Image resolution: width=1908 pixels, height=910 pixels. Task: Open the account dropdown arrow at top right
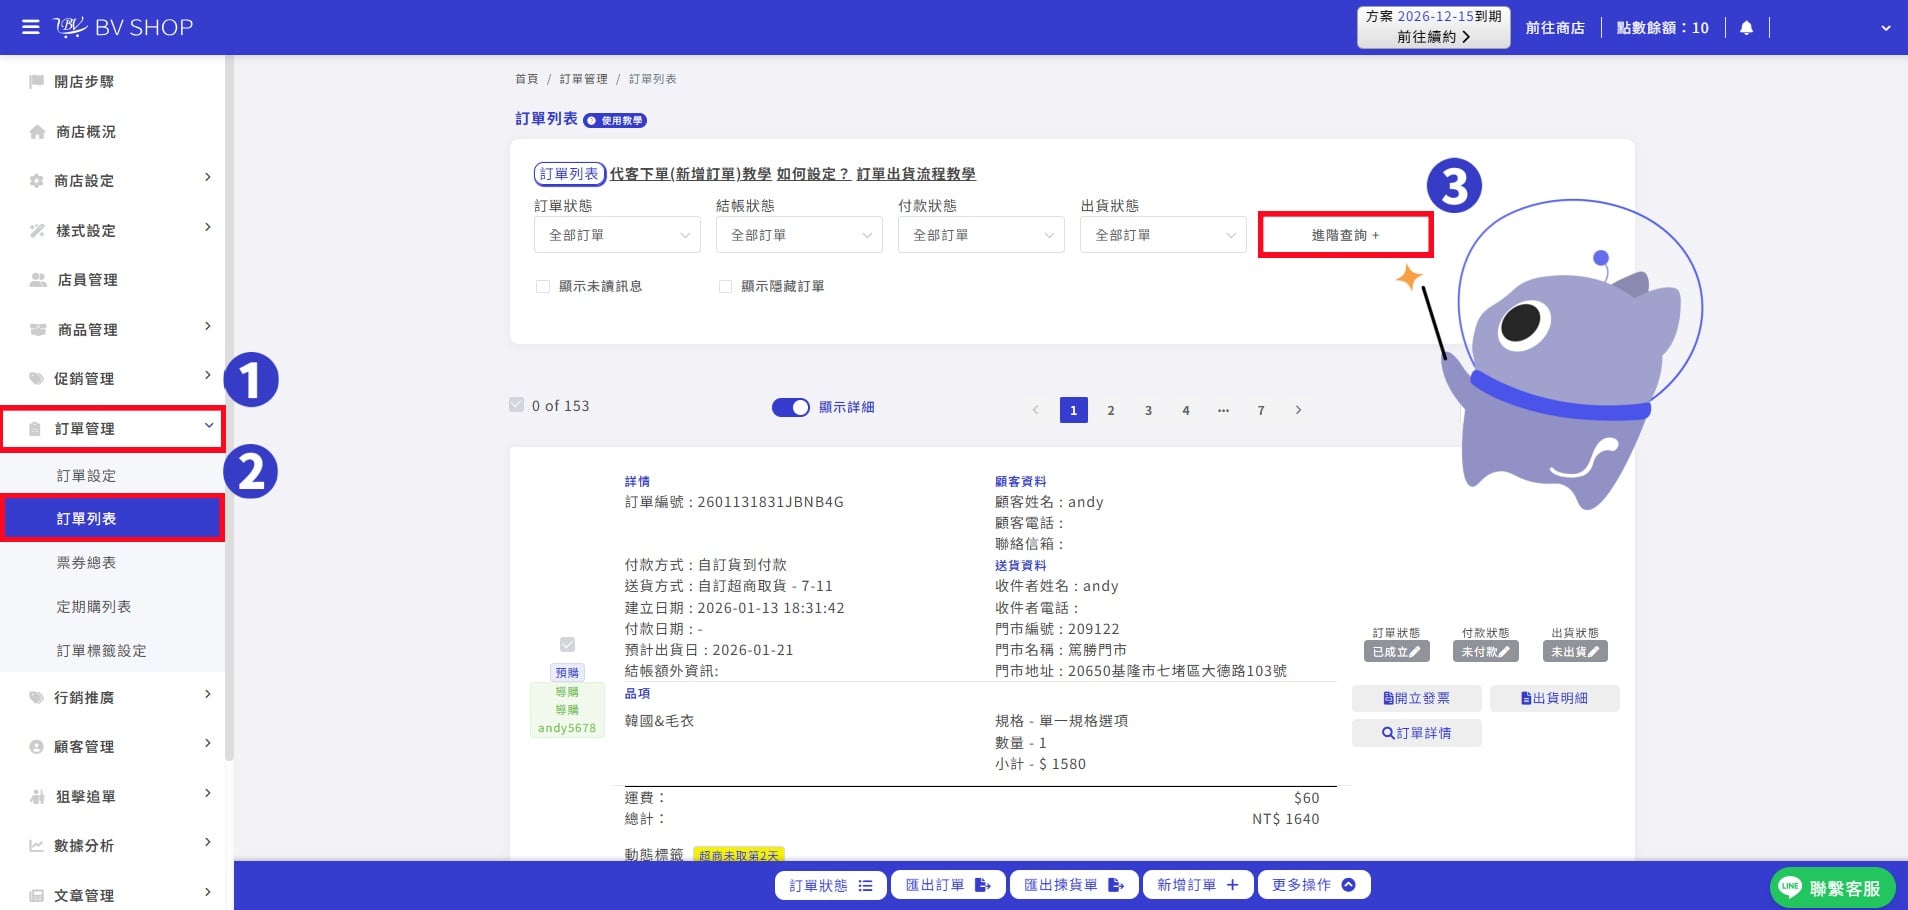(1885, 28)
